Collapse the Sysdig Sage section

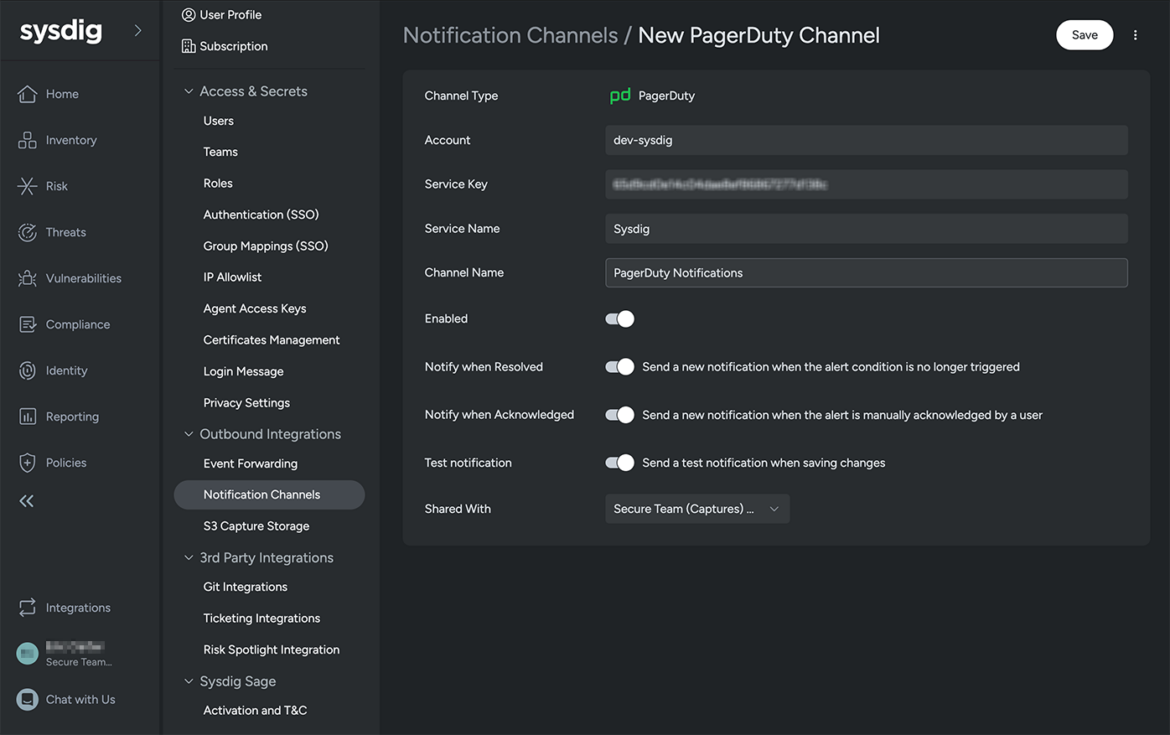[x=189, y=681]
